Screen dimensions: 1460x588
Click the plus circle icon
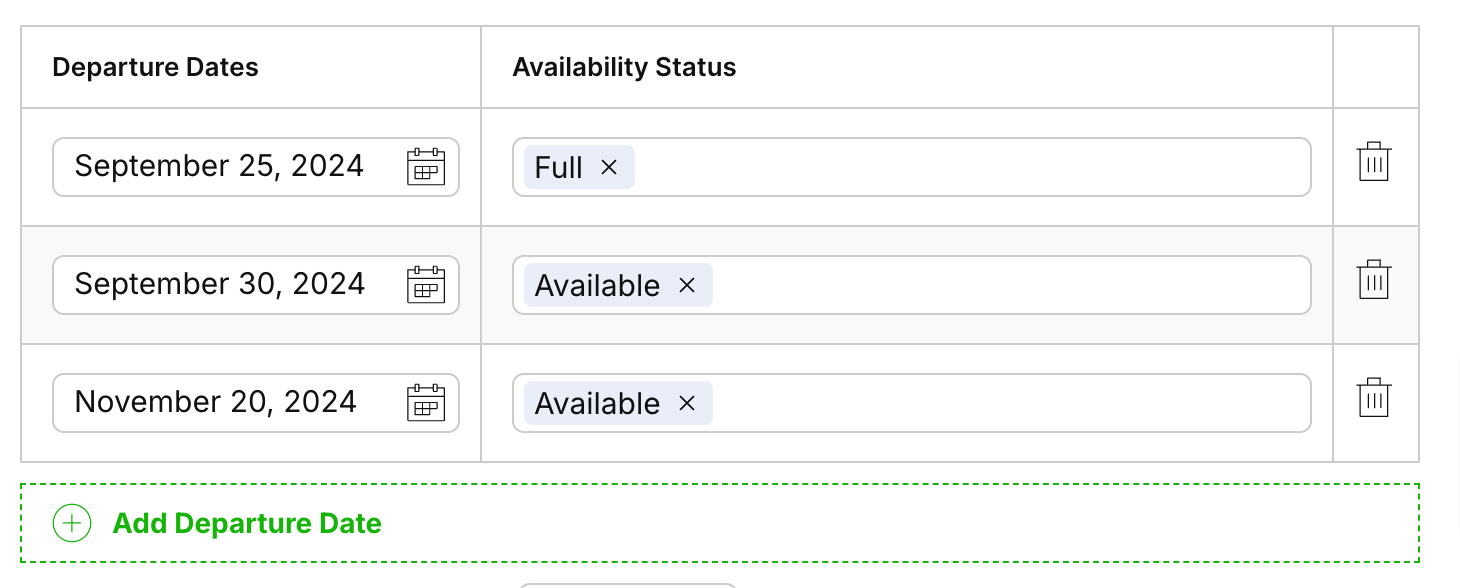point(72,523)
